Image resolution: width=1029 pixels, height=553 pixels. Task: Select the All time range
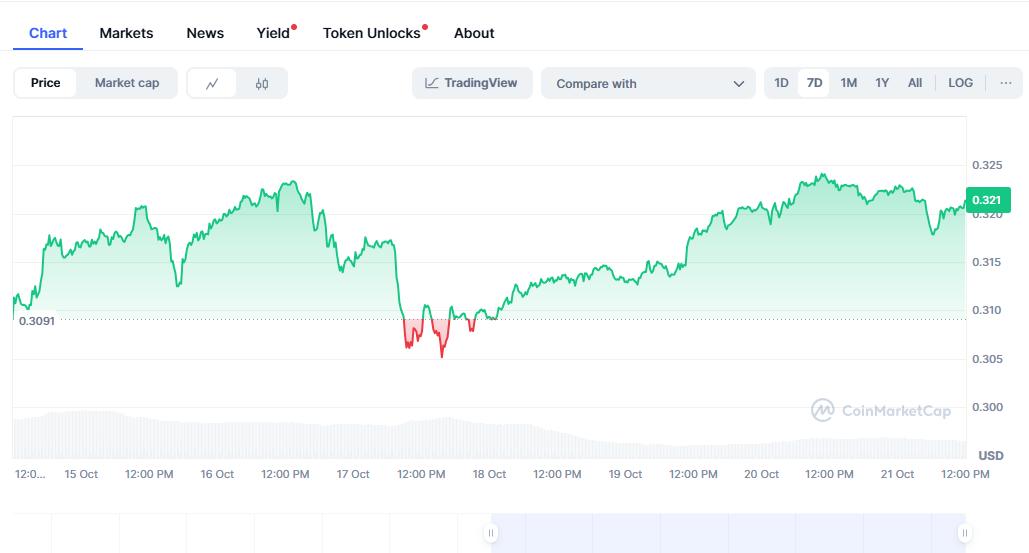pyautogui.click(x=914, y=83)
